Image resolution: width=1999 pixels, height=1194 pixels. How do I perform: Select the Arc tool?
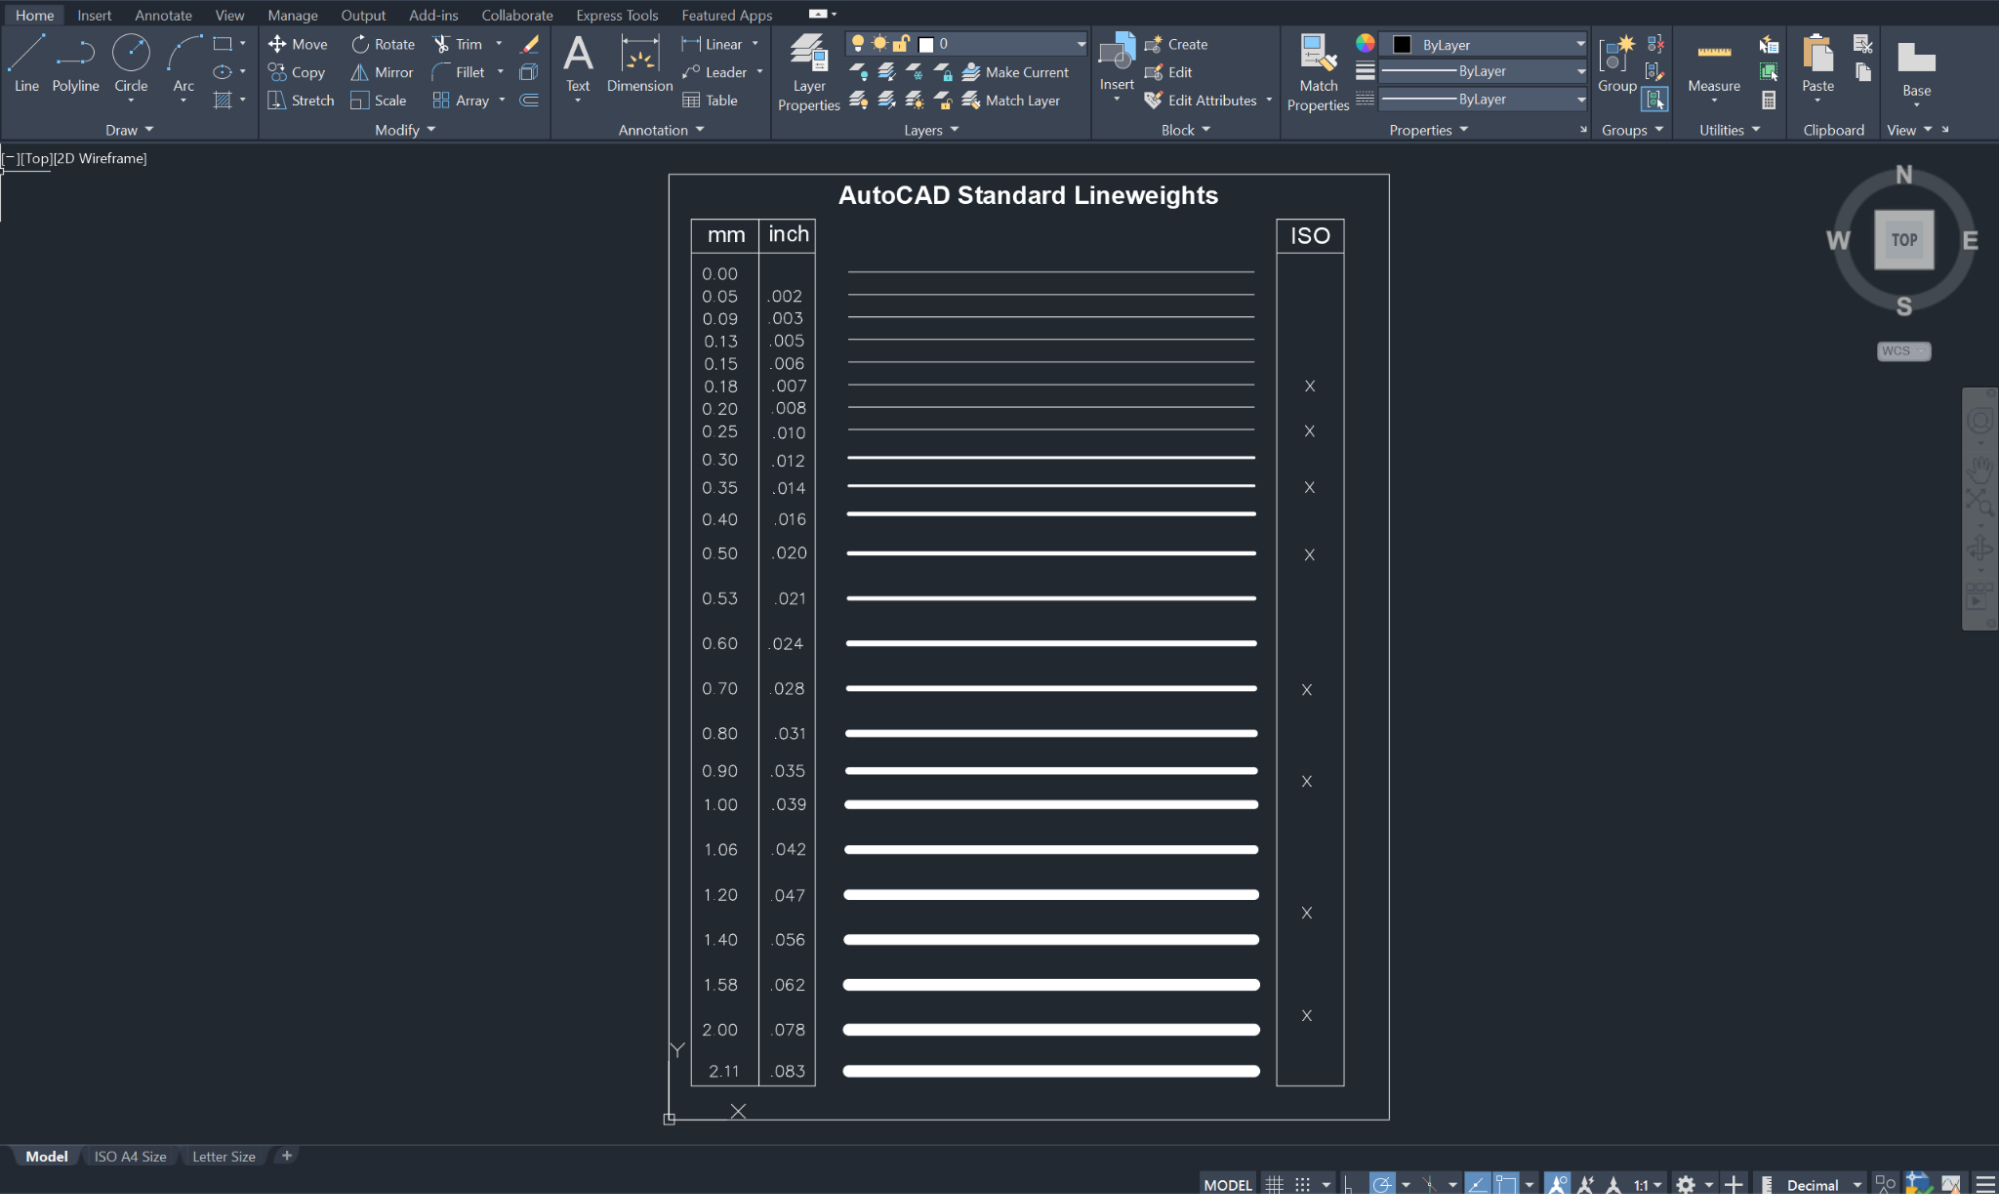click(184, 63)
